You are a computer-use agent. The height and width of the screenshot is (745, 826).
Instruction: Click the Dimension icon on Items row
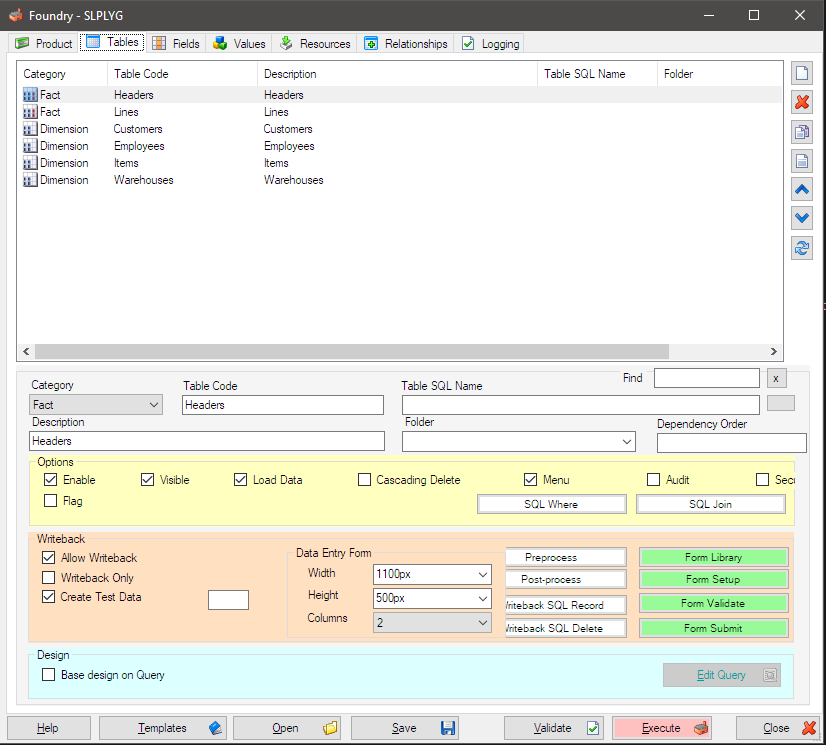30,163
